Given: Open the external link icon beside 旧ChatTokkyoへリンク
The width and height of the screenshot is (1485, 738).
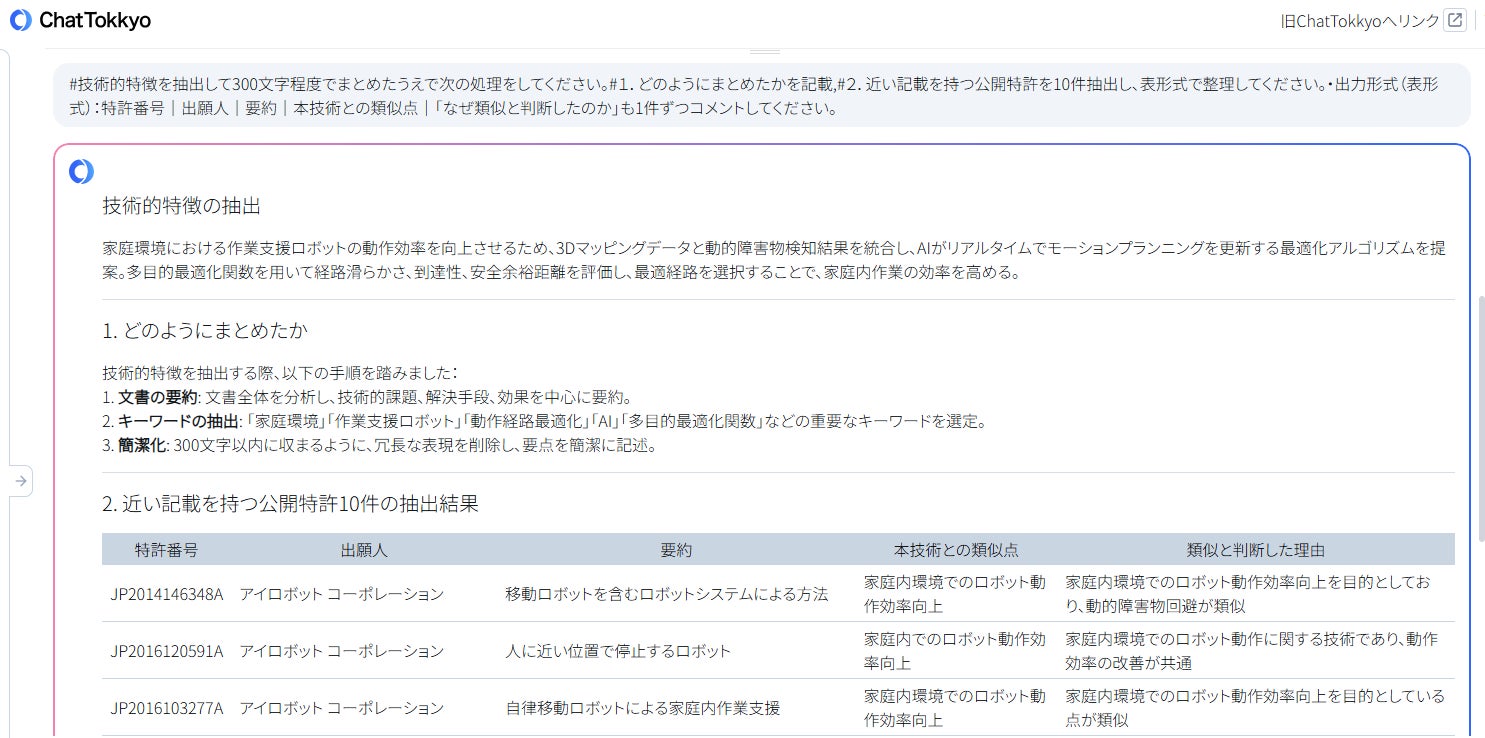Looking at the screenshot, I should coord(1456,20).
